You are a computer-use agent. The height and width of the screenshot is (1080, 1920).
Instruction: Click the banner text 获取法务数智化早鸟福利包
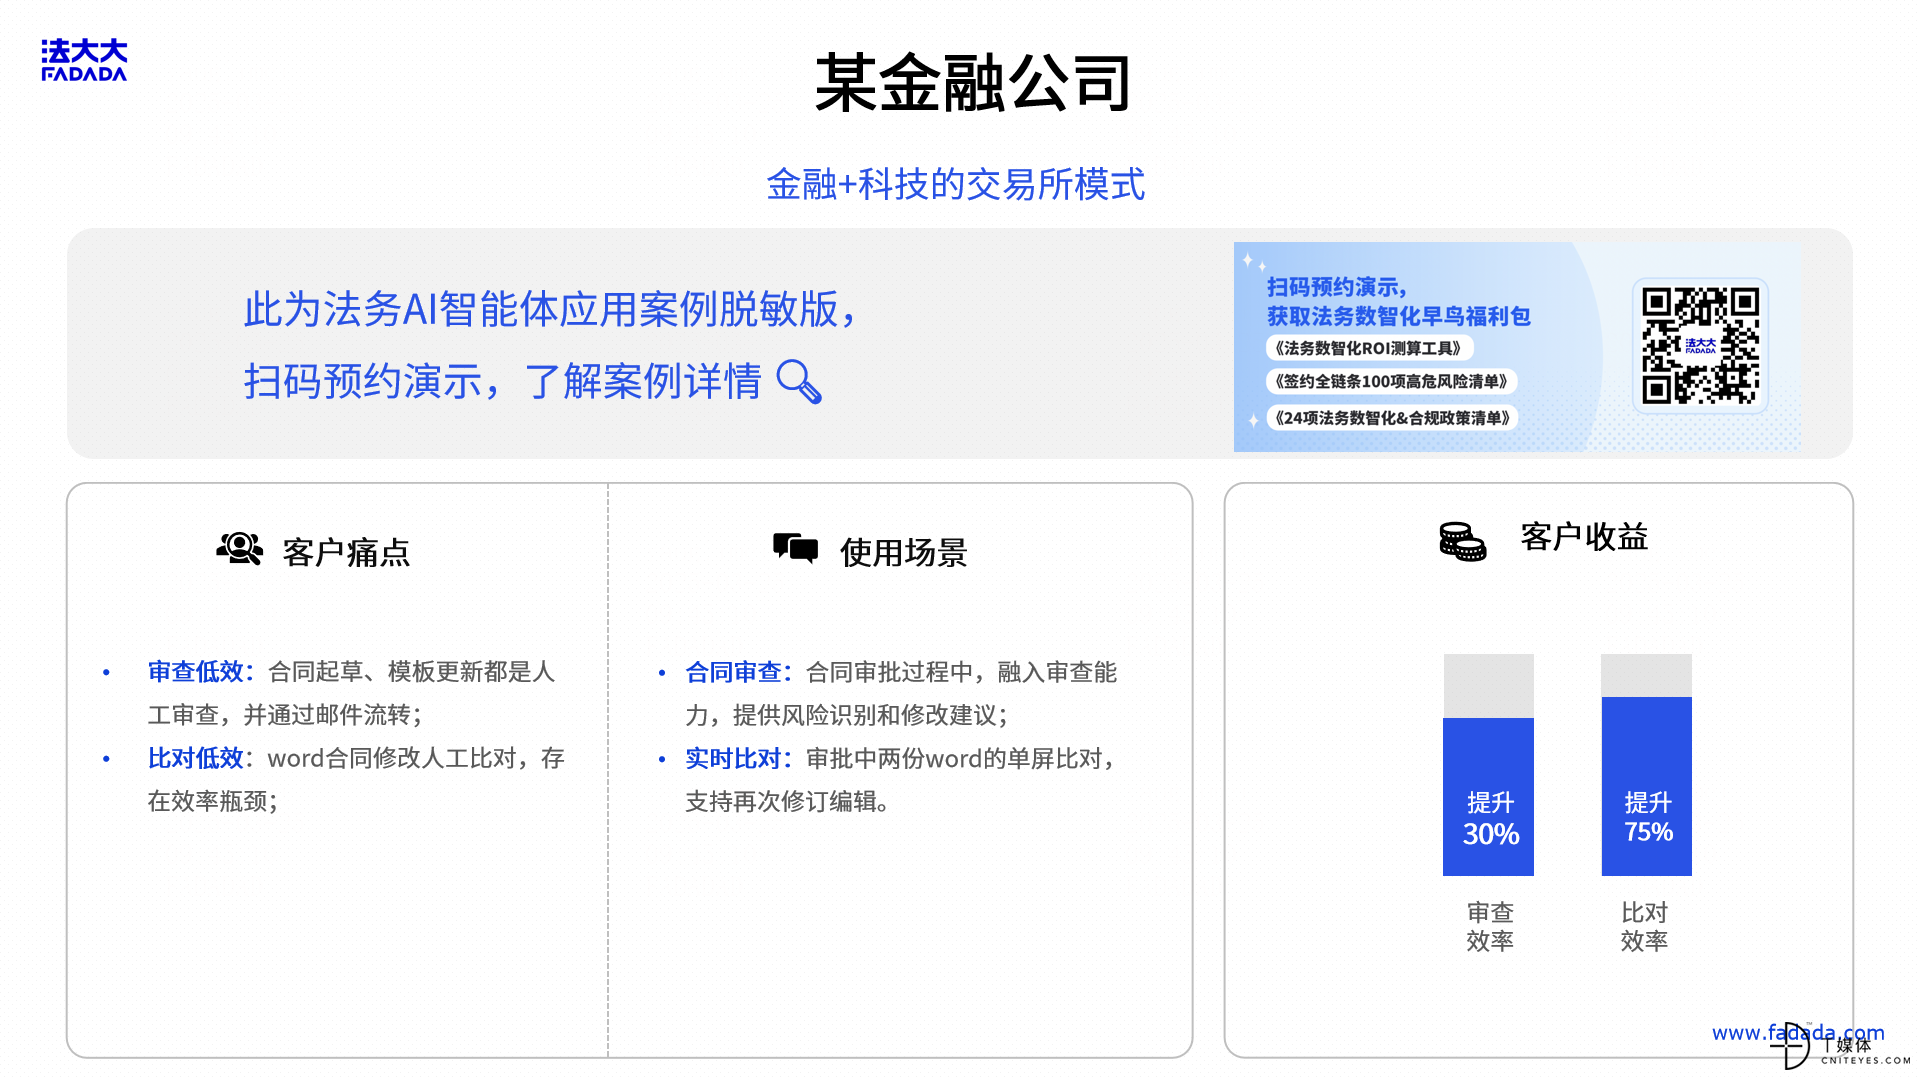pyautogui.click(x=1399, y=316)
